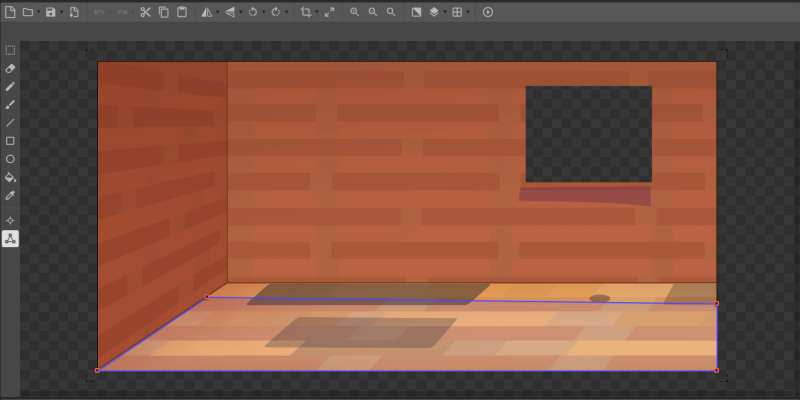Paste using the clipboard icon
Viewport: 800px width, 400px height.
pyautogui.click(x=182, y=12)
